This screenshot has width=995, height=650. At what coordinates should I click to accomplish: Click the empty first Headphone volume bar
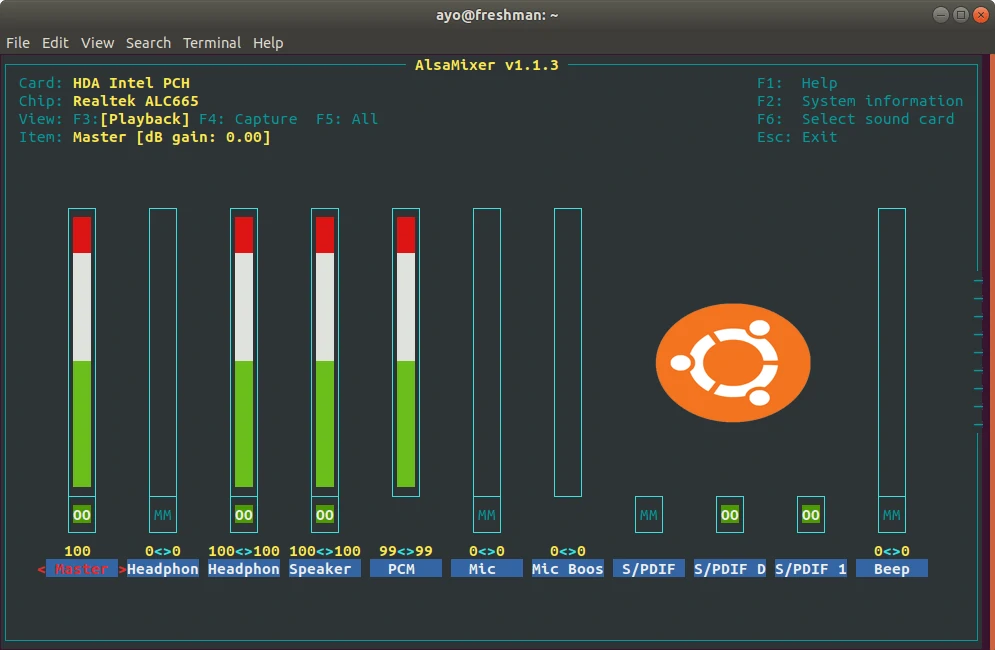[162, 352]
